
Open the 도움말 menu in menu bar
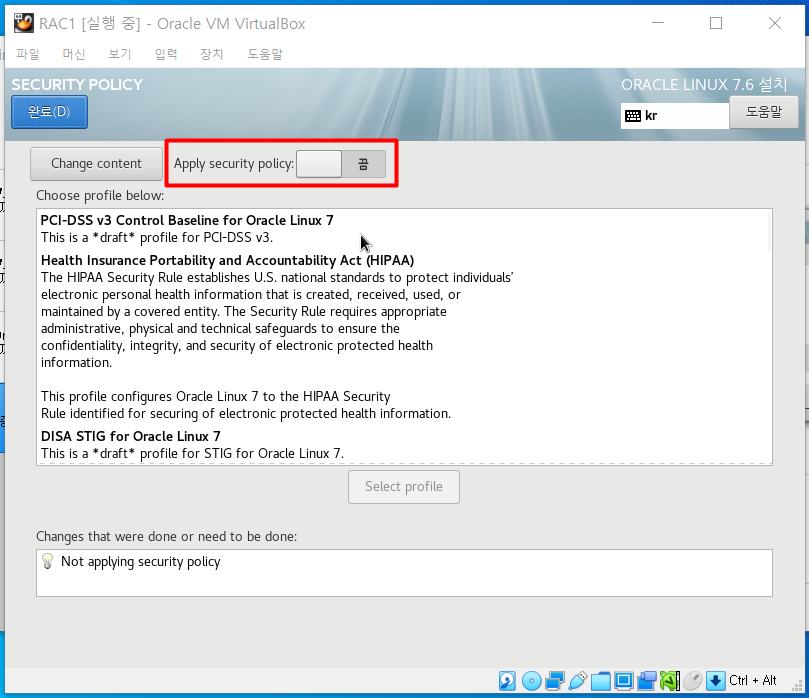click(265, 54)
